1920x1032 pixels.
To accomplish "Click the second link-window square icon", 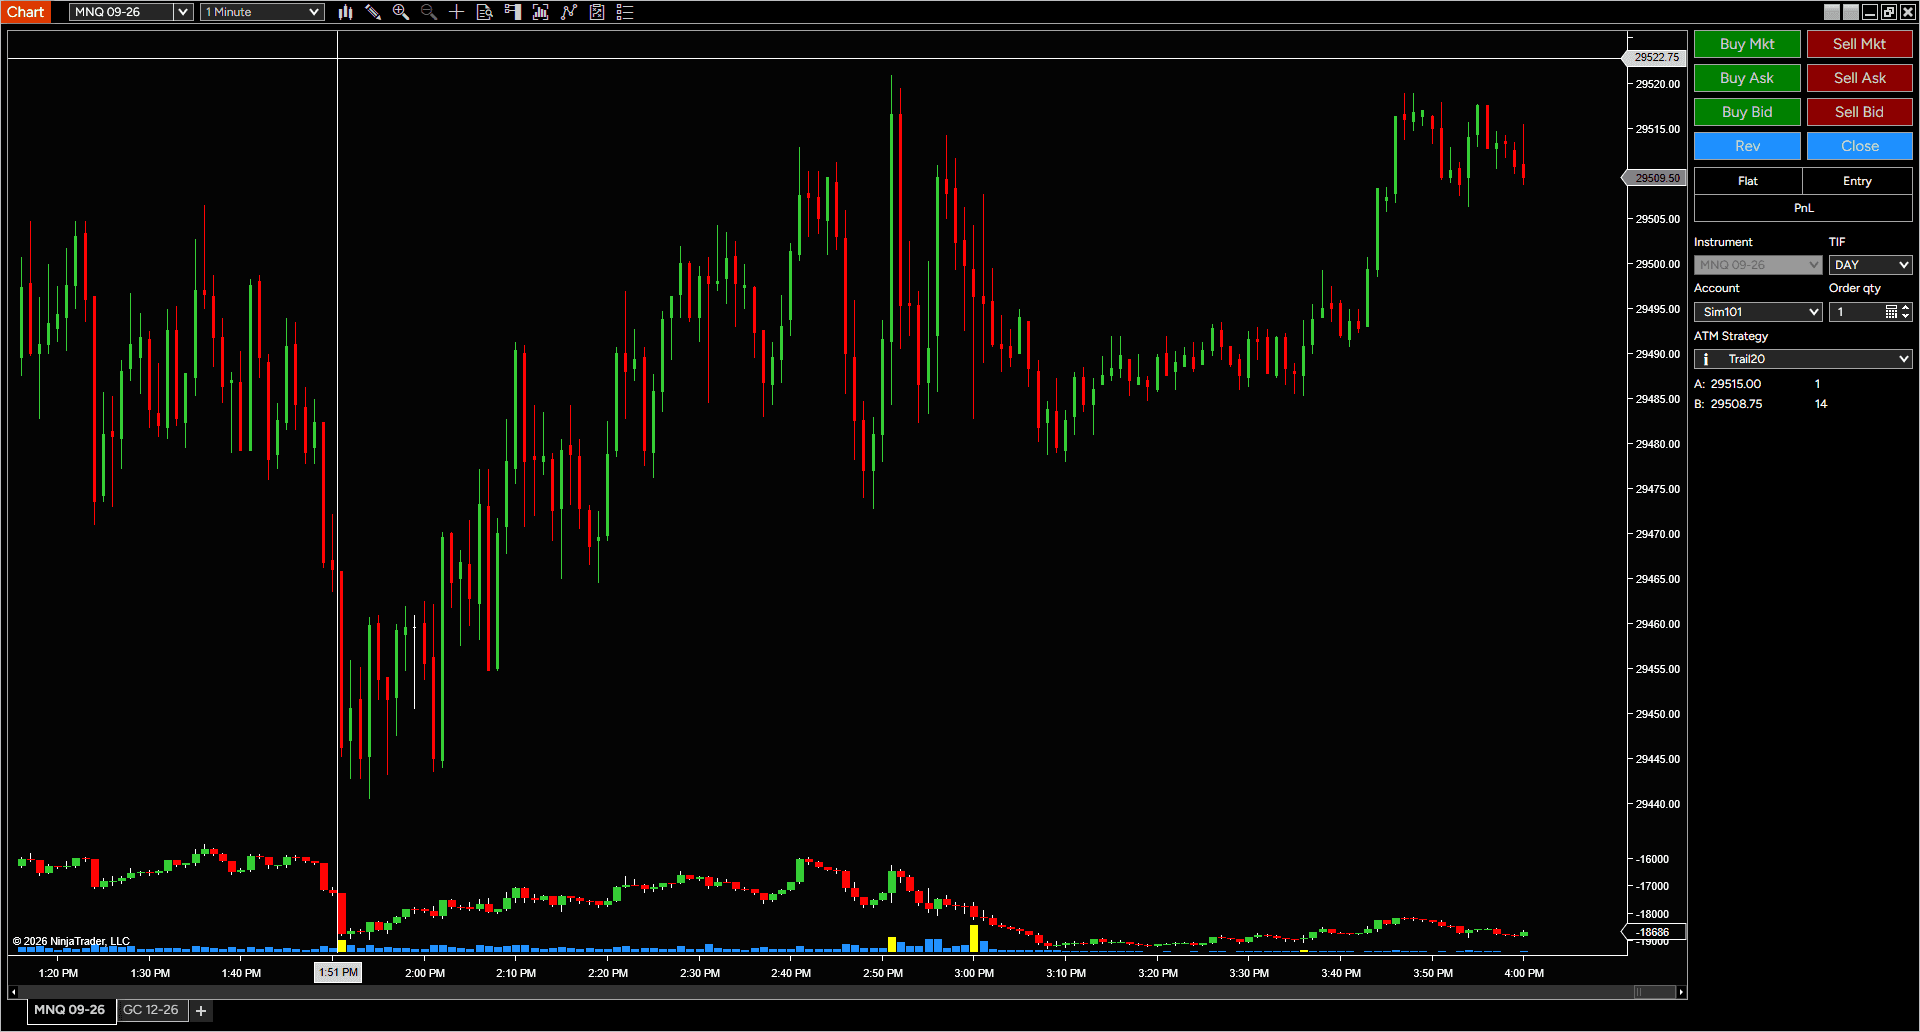I will [x=1851, y=12].
